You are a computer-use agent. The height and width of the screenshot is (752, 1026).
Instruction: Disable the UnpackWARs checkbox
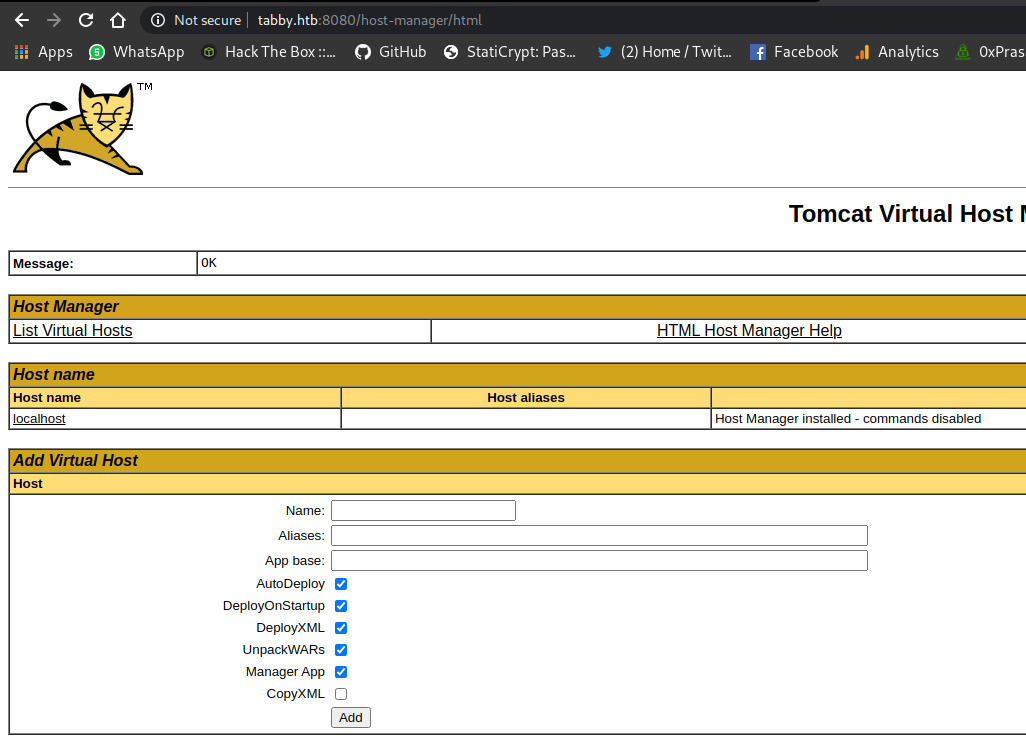(341, 650)
